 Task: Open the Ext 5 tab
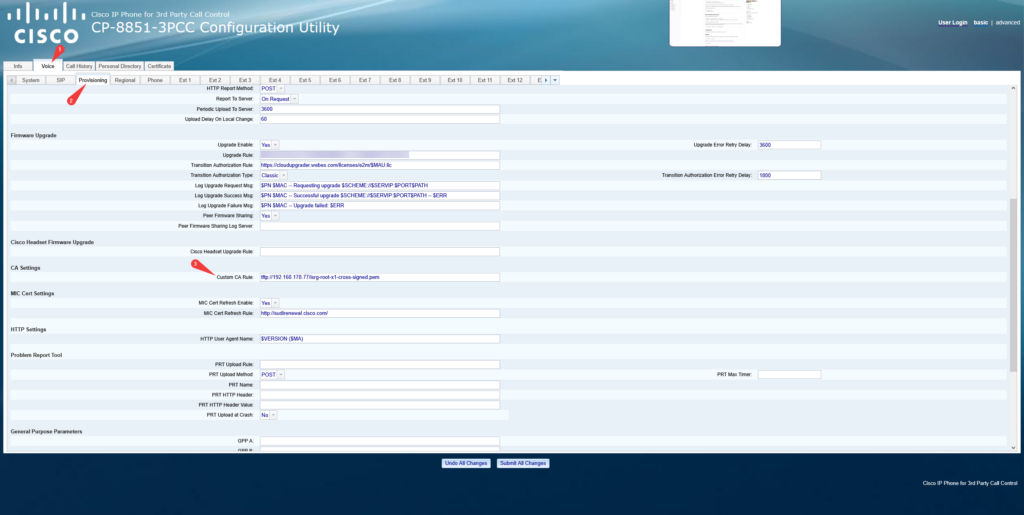305,80
